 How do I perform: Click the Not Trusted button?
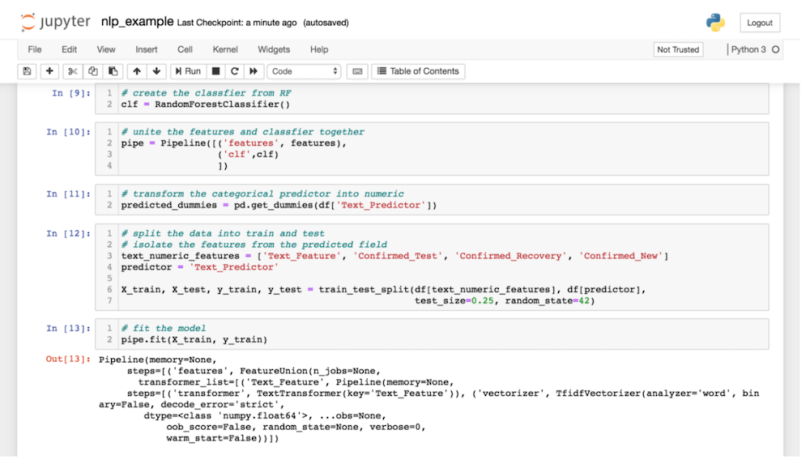click(x=678, y=50)
